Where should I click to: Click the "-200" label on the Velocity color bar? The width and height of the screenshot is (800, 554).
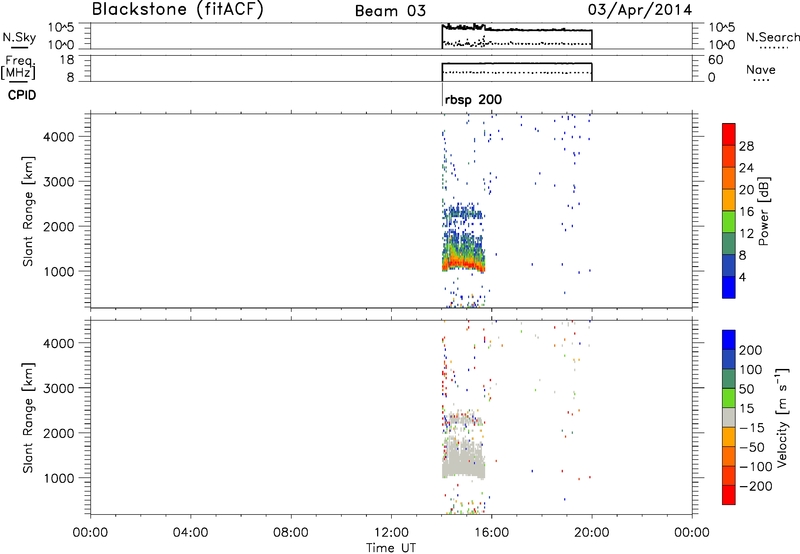click(x=756, y=486)
